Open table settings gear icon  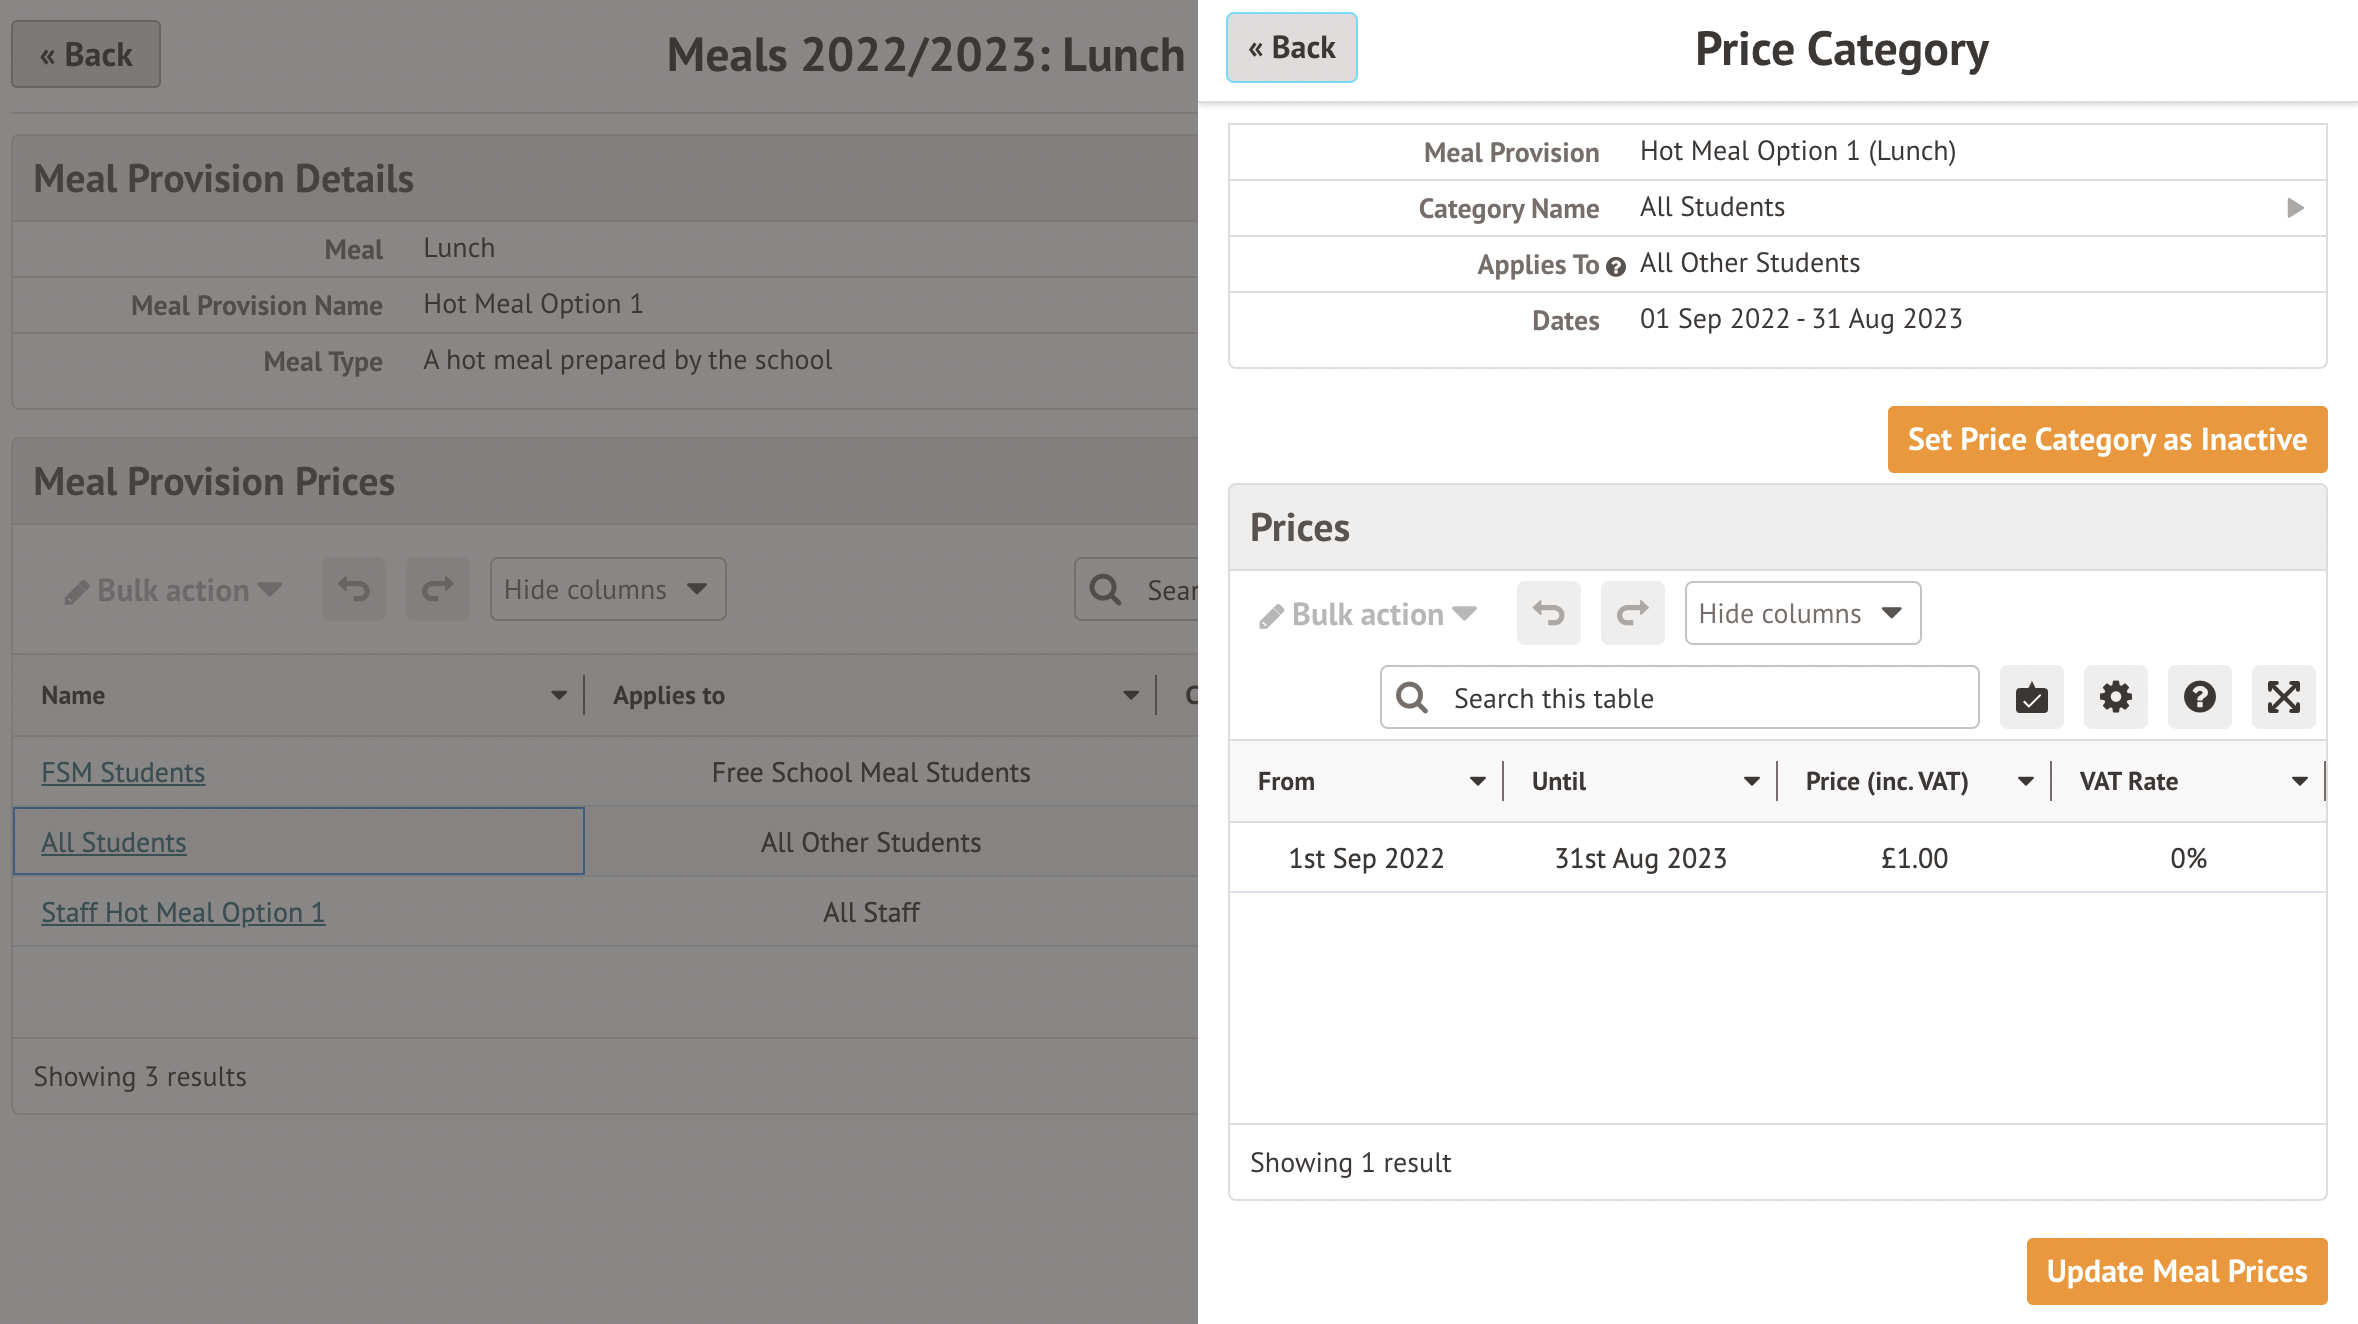2115,697
